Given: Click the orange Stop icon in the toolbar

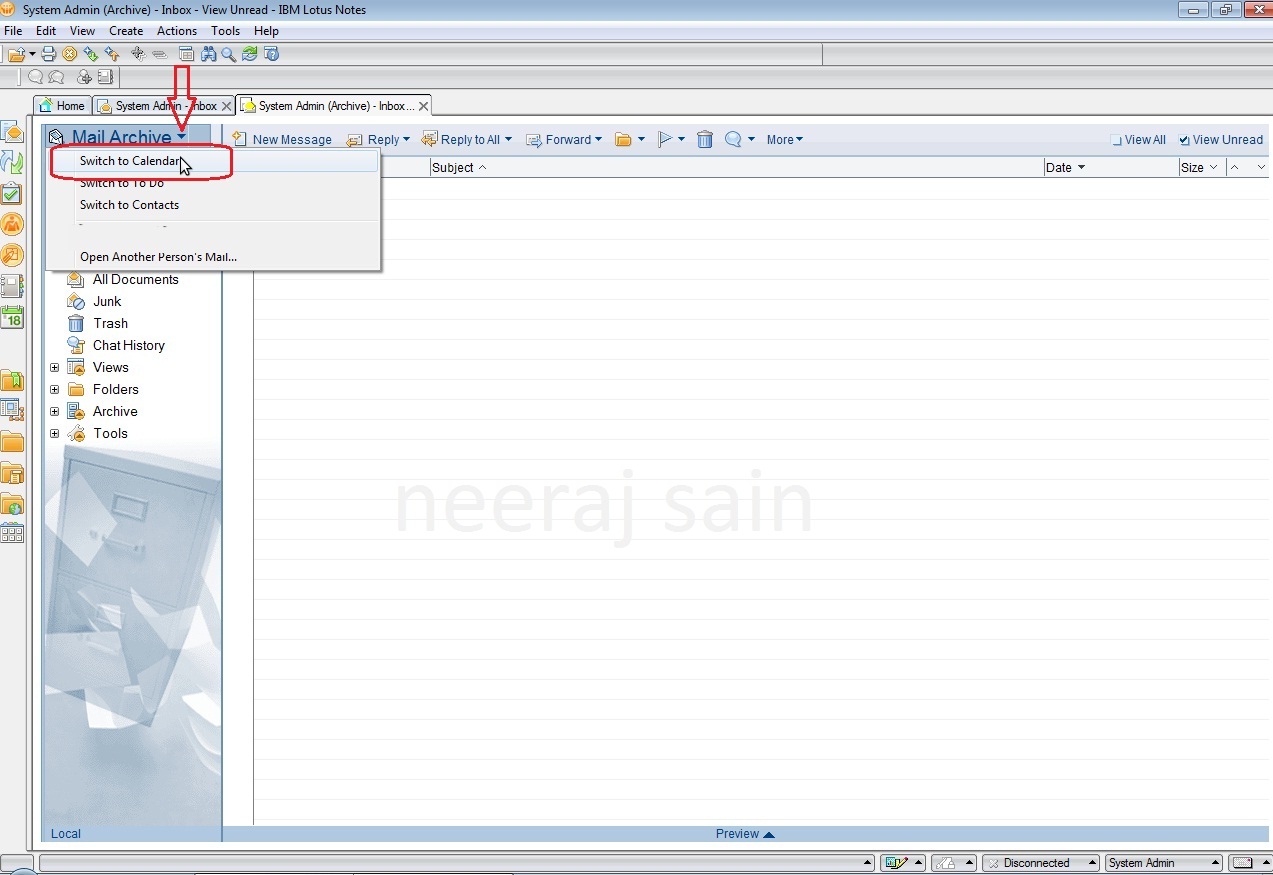Looking at the screenshot, I should coord(69,54).
